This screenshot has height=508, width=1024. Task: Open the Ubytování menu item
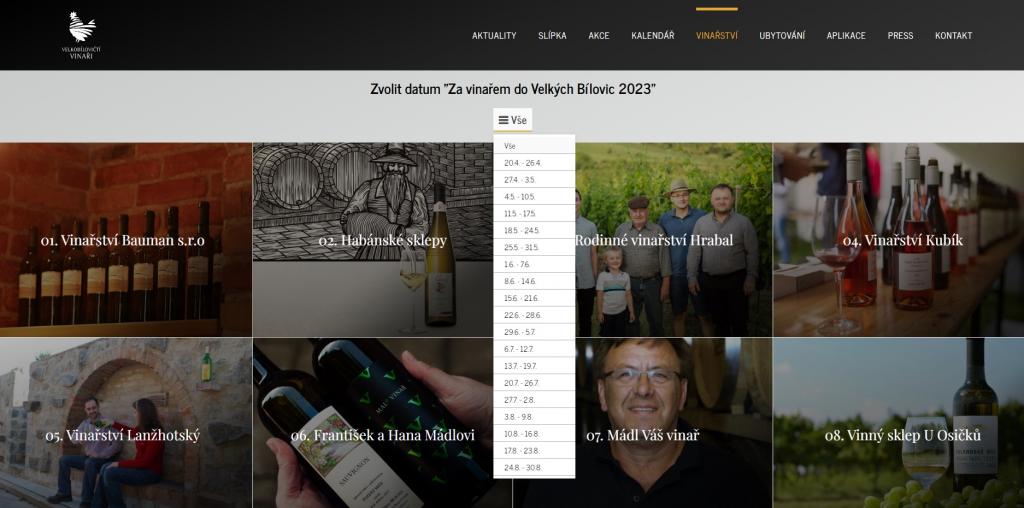pyautogui.click(x=782, y=35)
